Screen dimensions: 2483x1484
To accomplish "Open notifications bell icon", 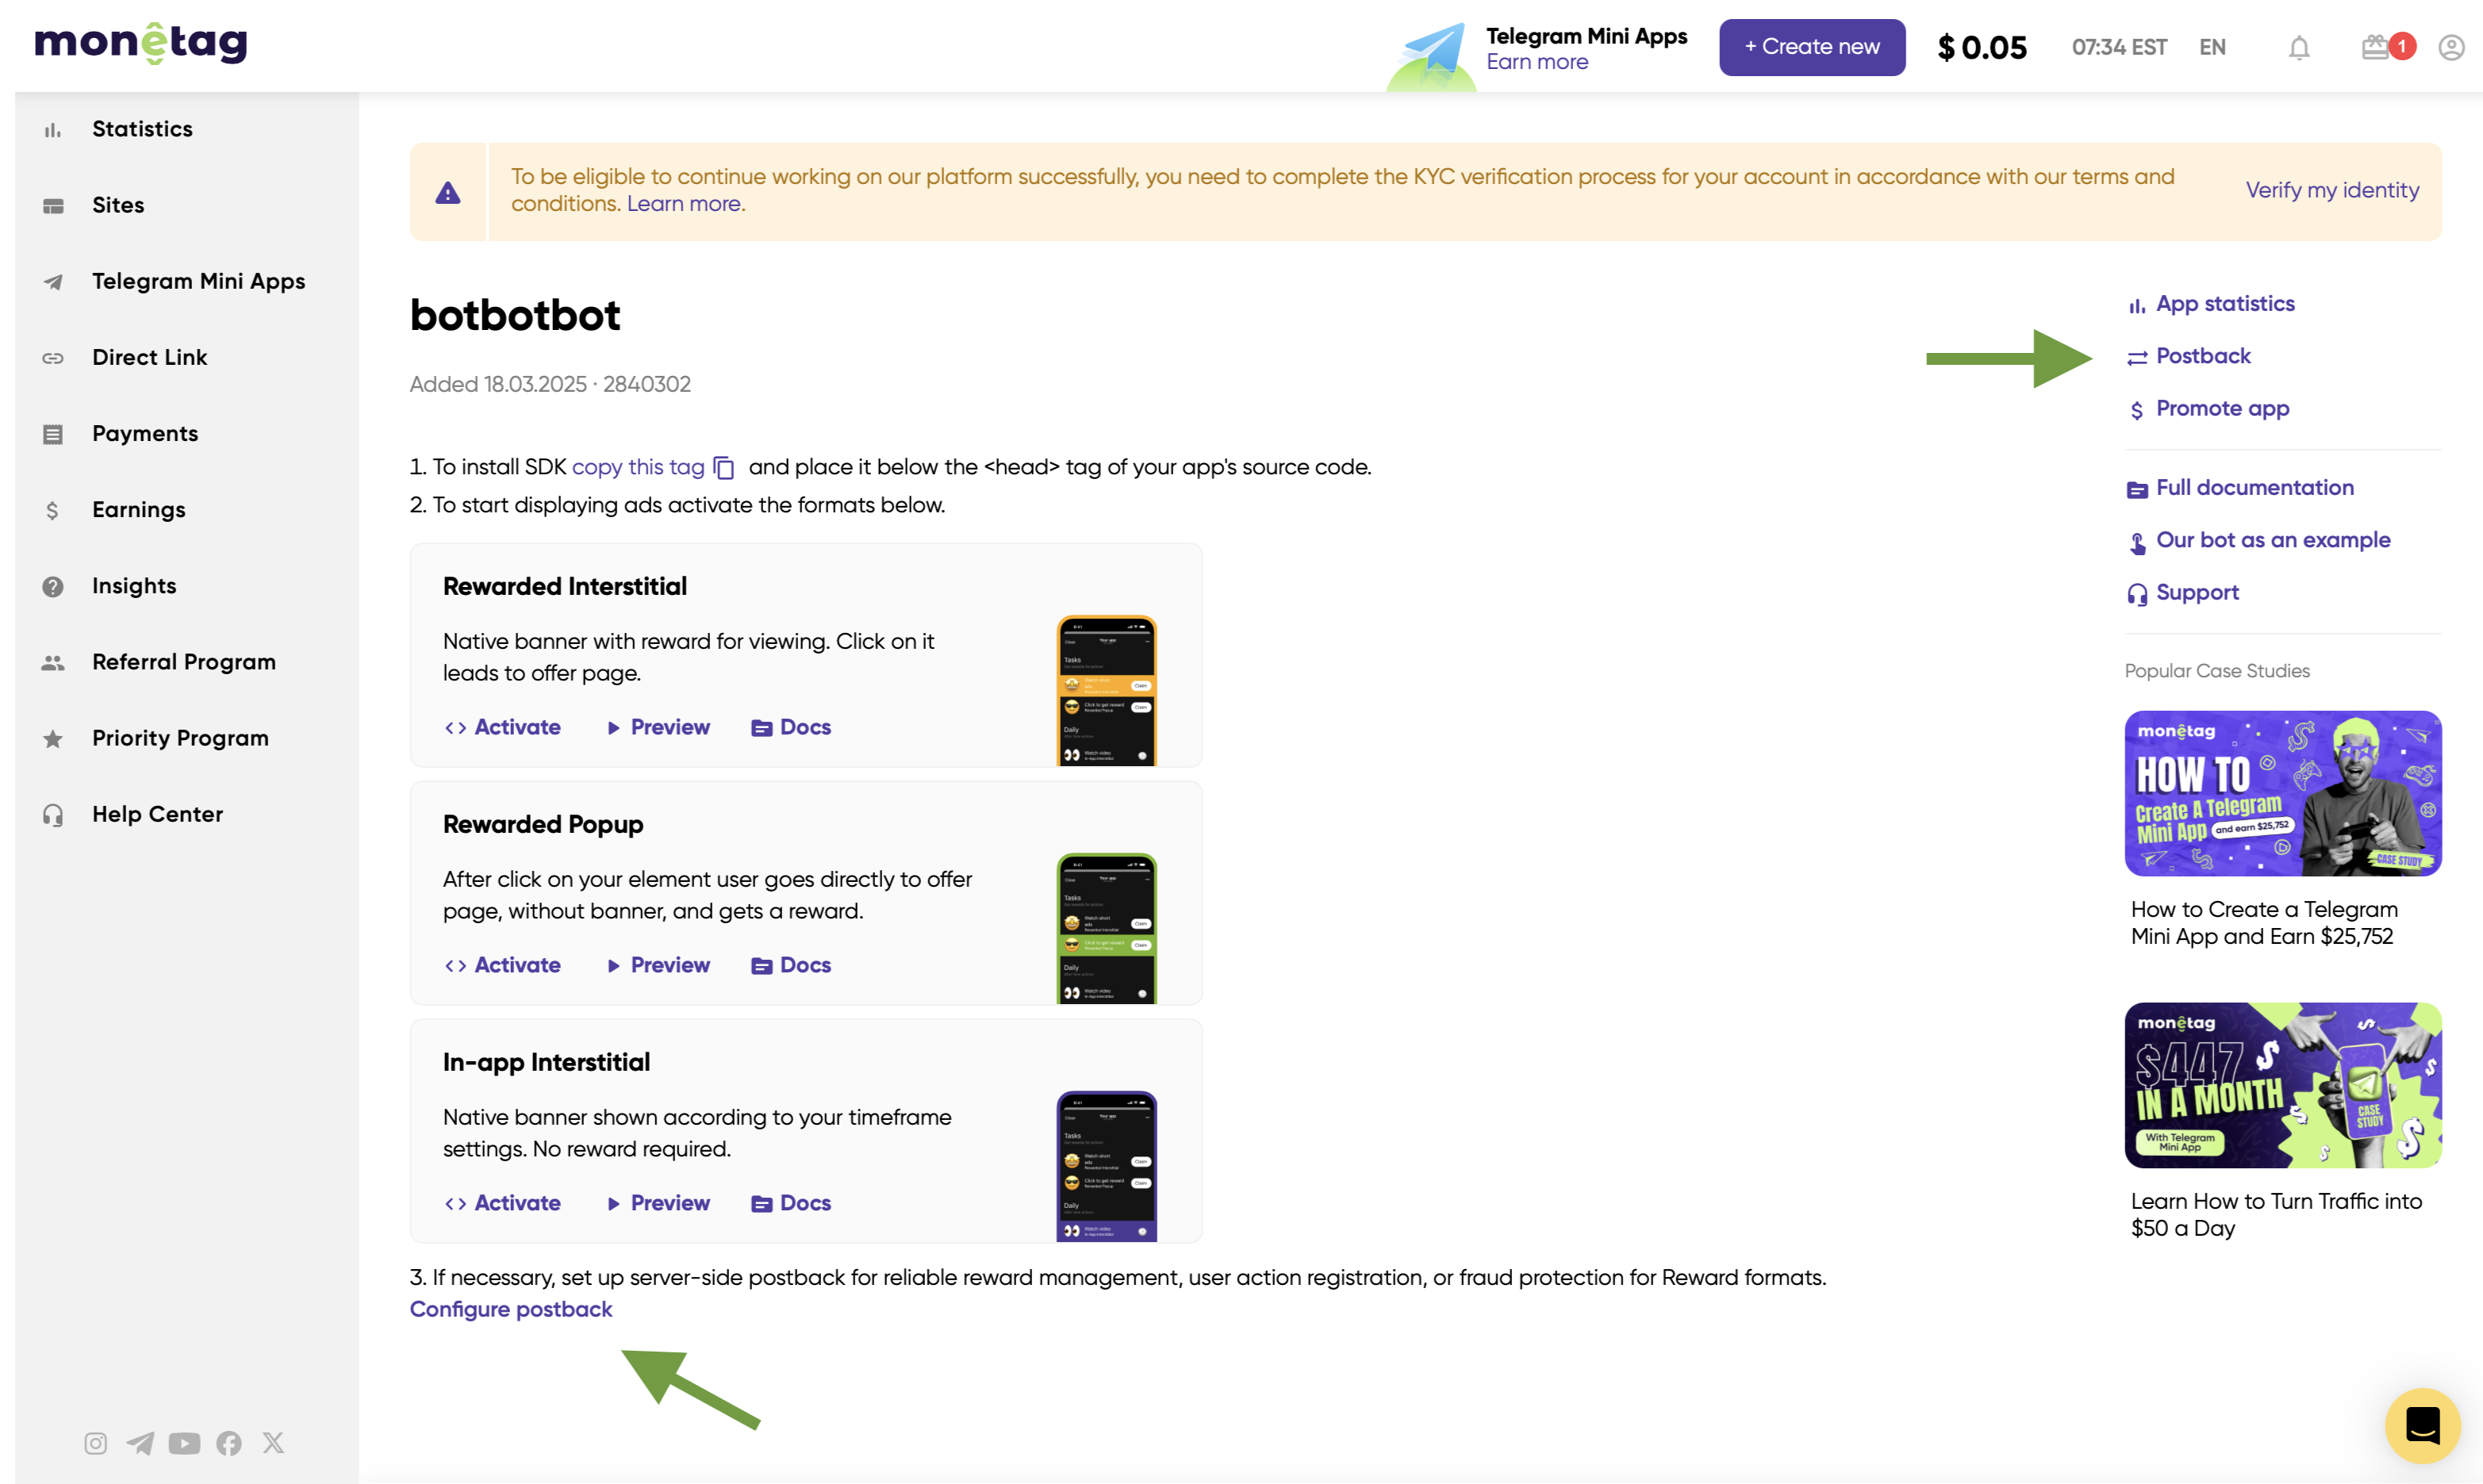I will click(2299, 47).
